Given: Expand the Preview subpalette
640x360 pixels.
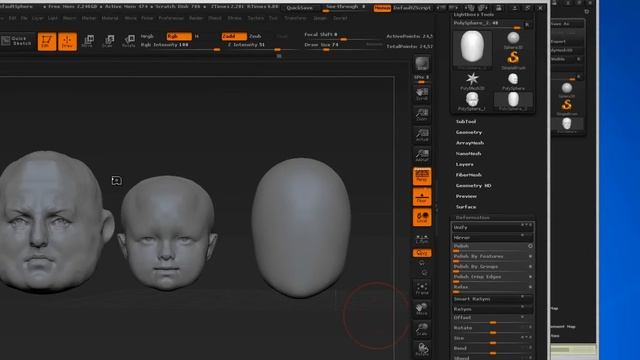Looking at the screenshot, I should point(466,196).
